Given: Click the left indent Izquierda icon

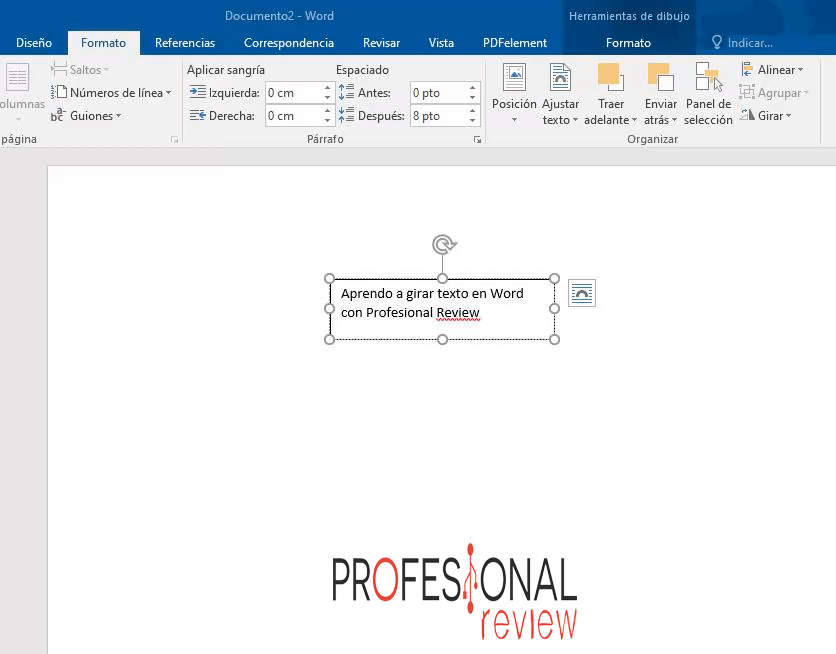Looking at the screenshot, I should (x=198, y=92).
